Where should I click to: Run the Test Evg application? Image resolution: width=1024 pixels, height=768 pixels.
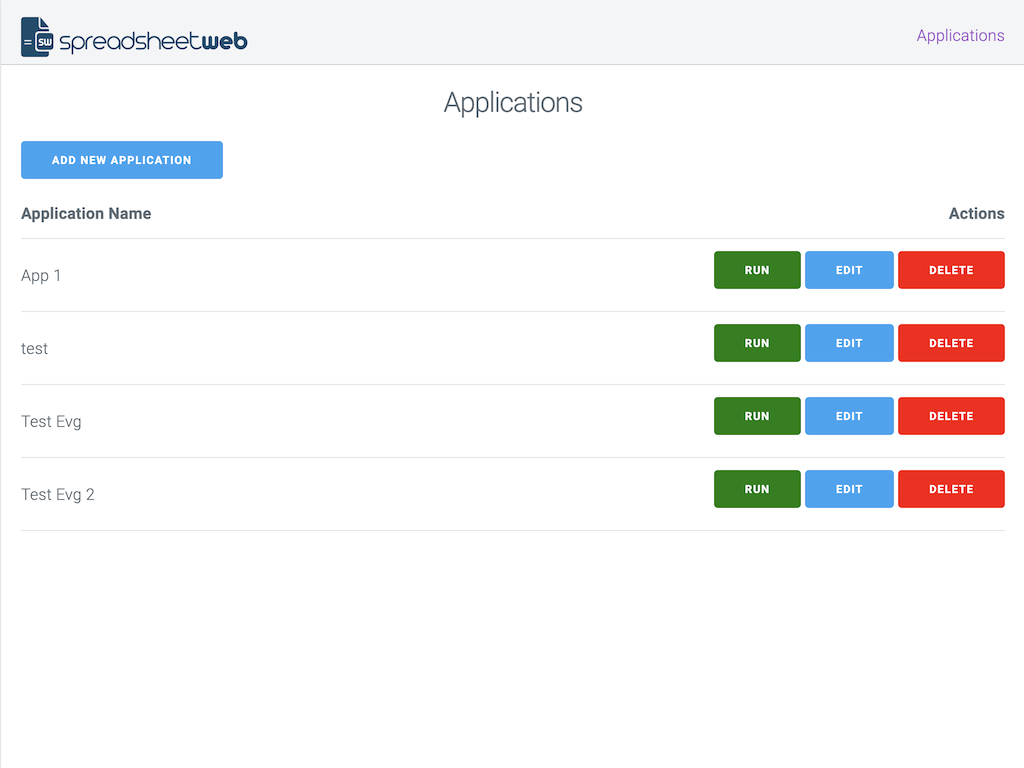pos(757,416)
